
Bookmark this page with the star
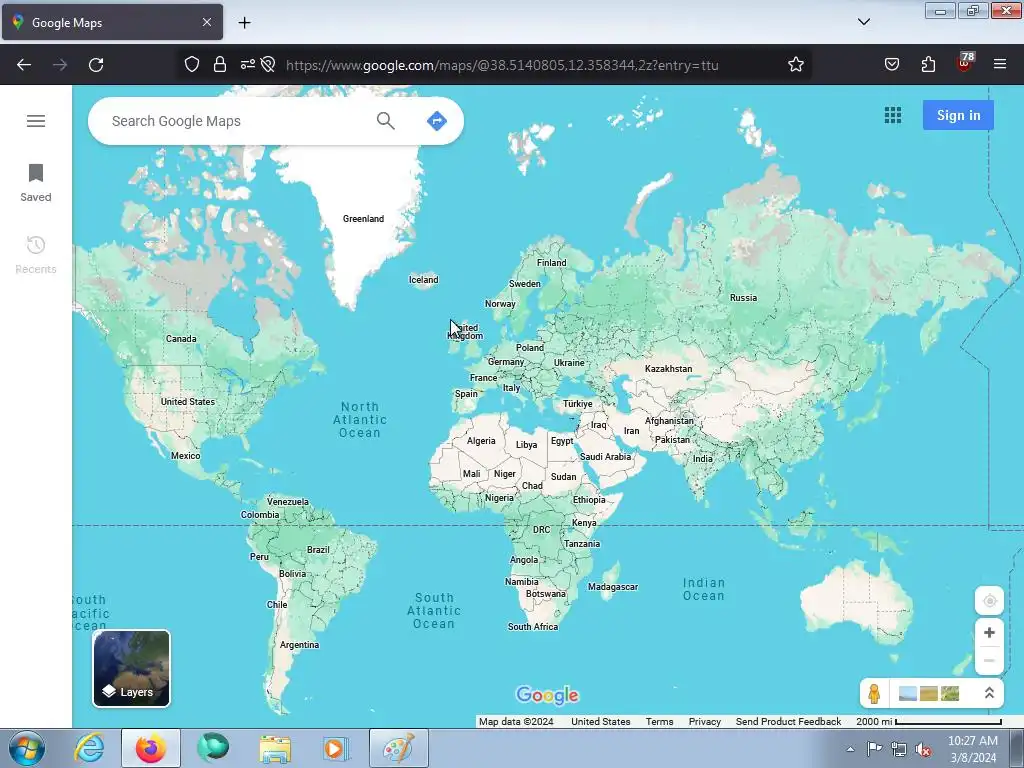(795, 65)
